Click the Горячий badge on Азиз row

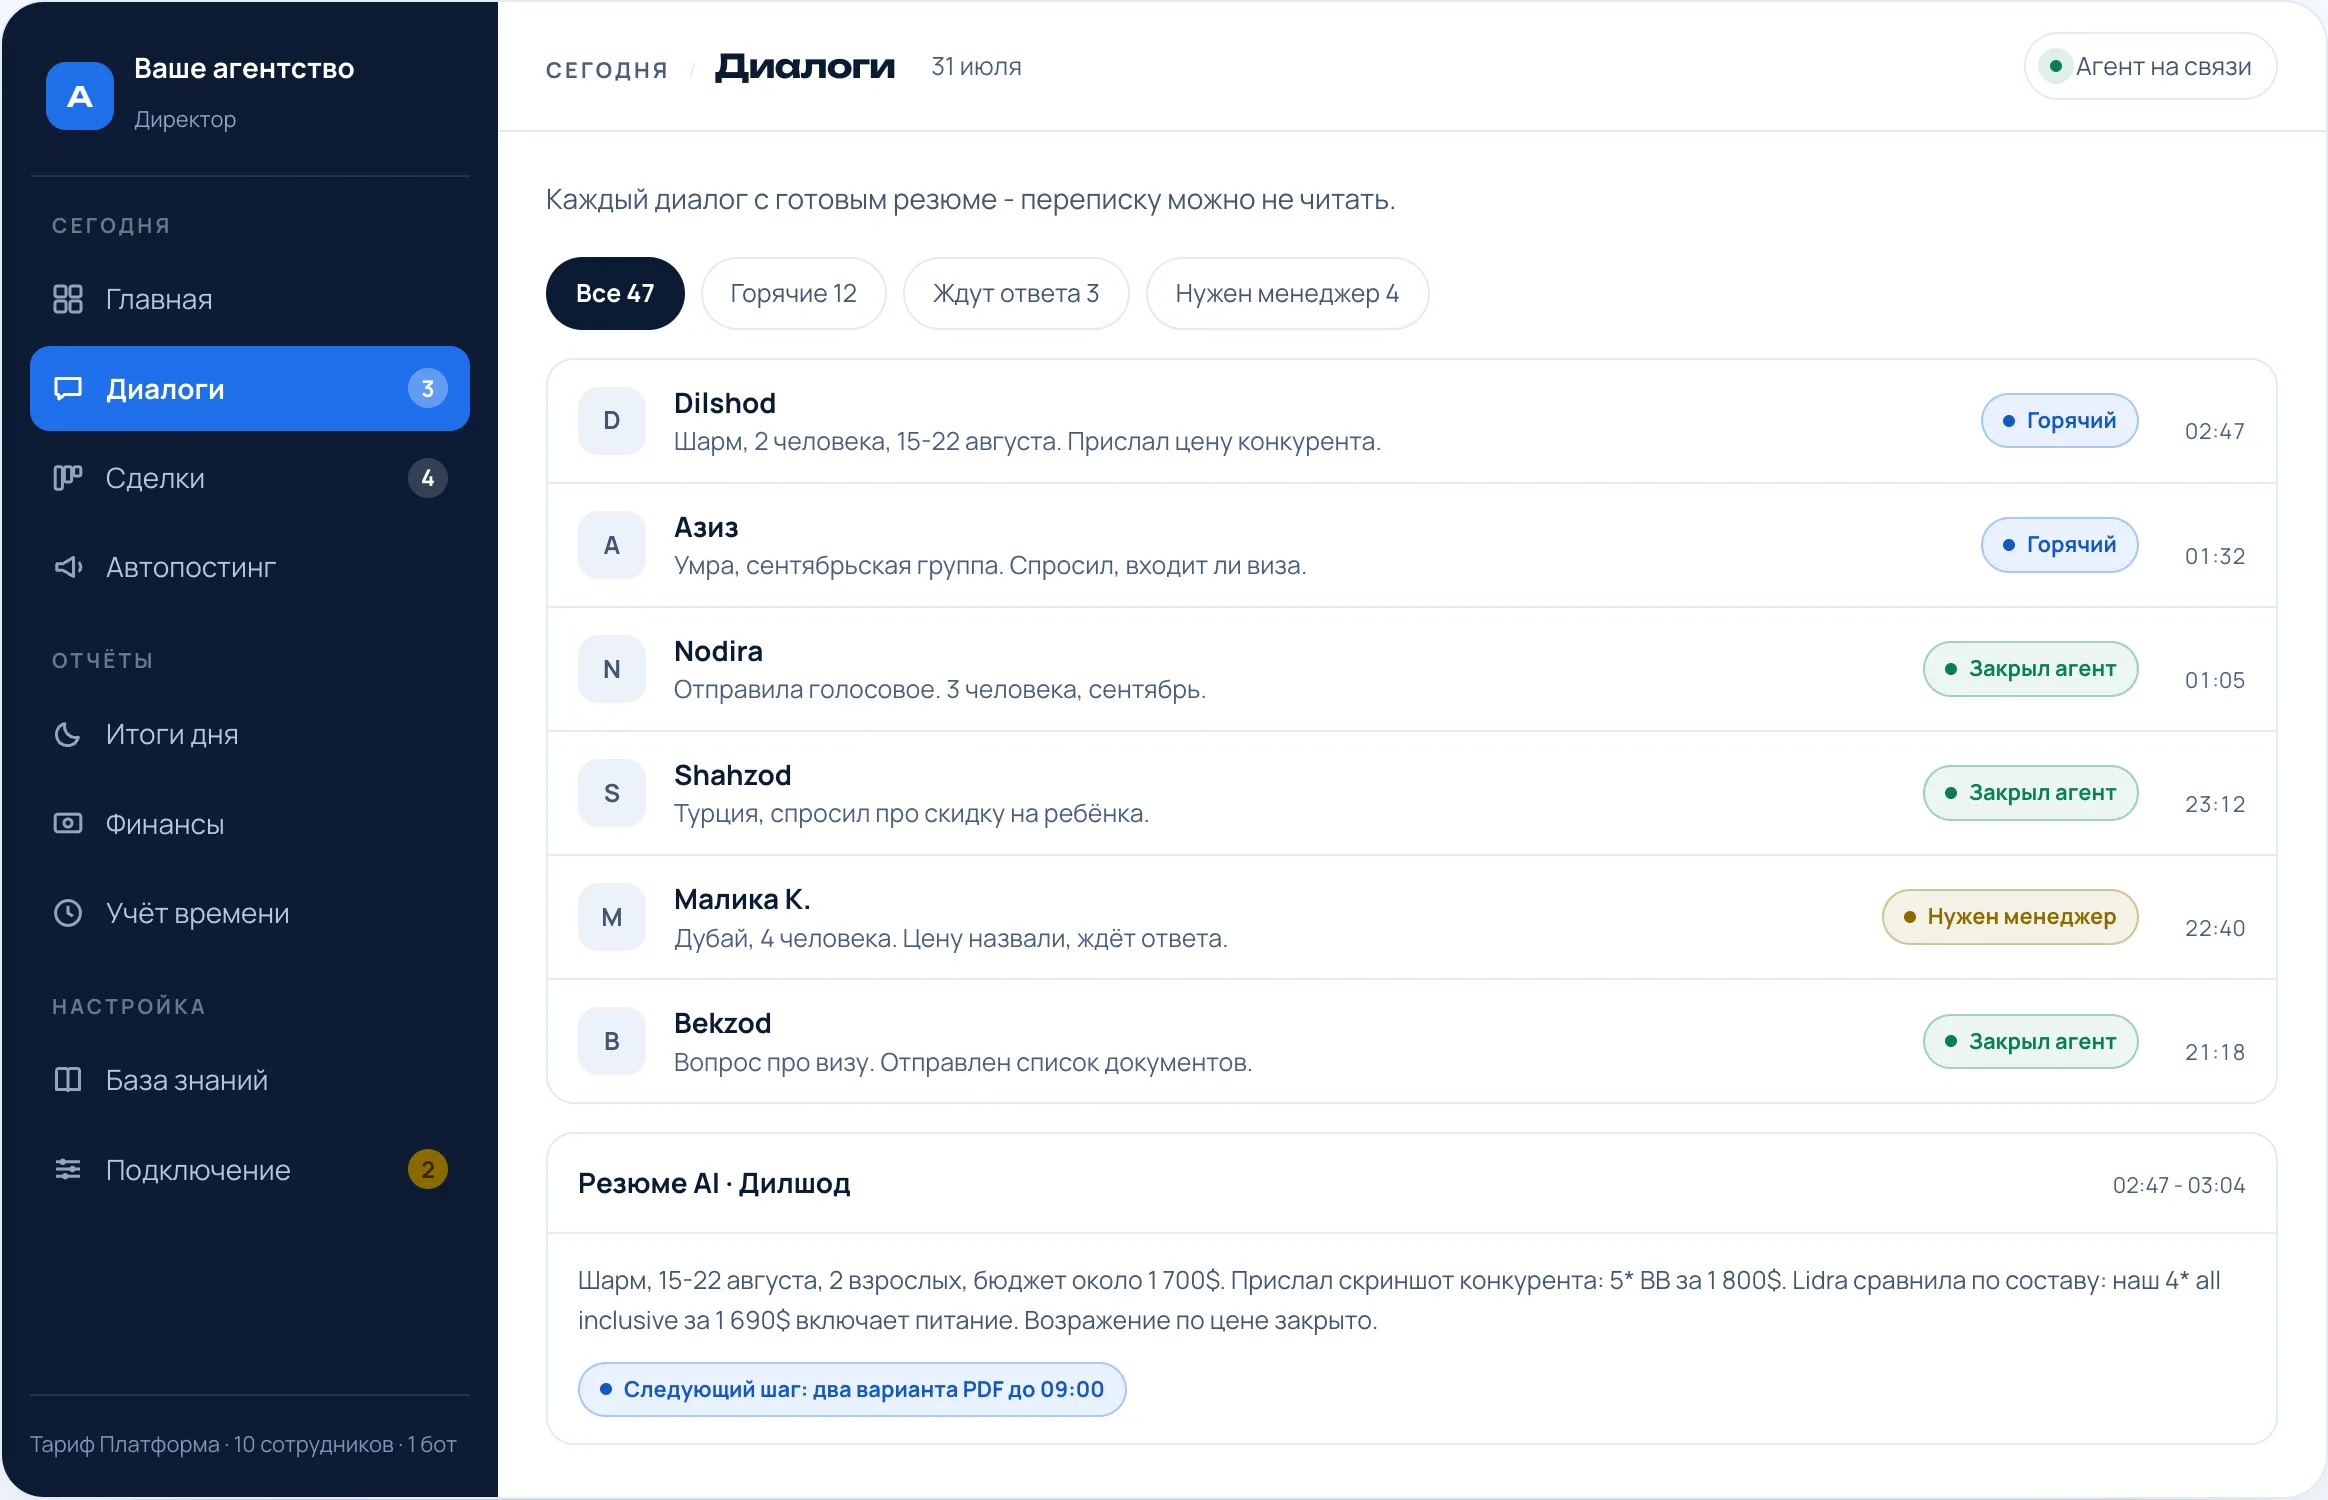tap(2060, 545)
